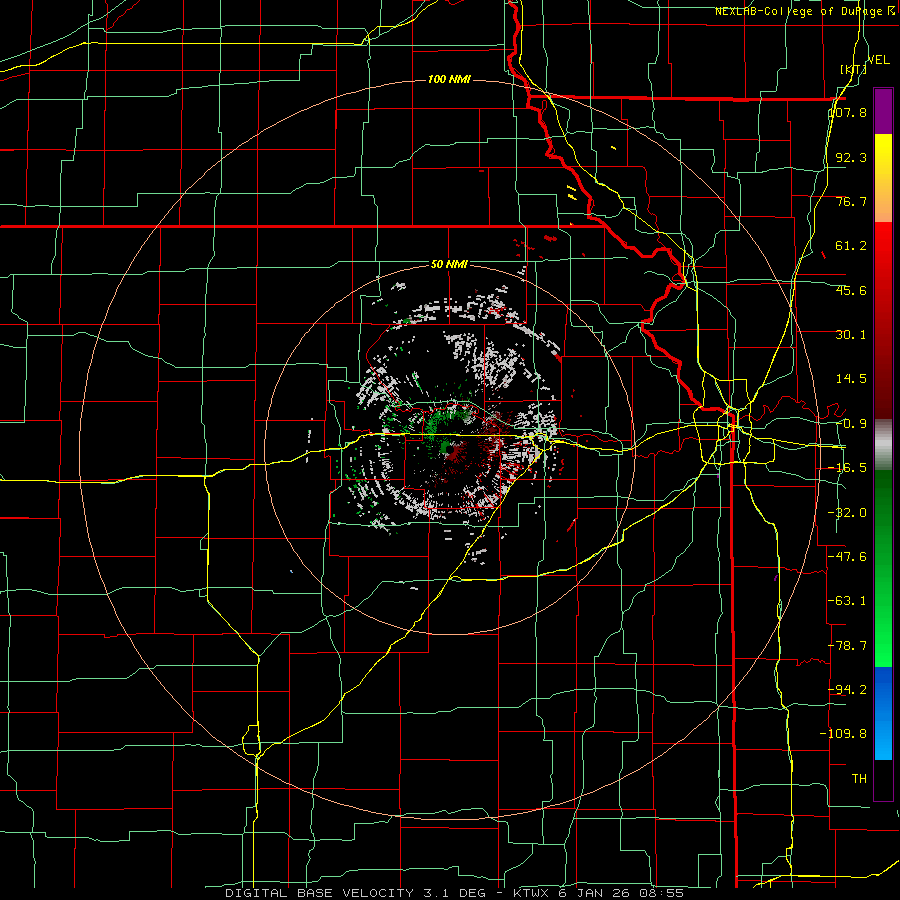The width and height of the screenshot is (900, 900).
Task: Click the purple top segment of color bar
Action: (x=883, y=111)
